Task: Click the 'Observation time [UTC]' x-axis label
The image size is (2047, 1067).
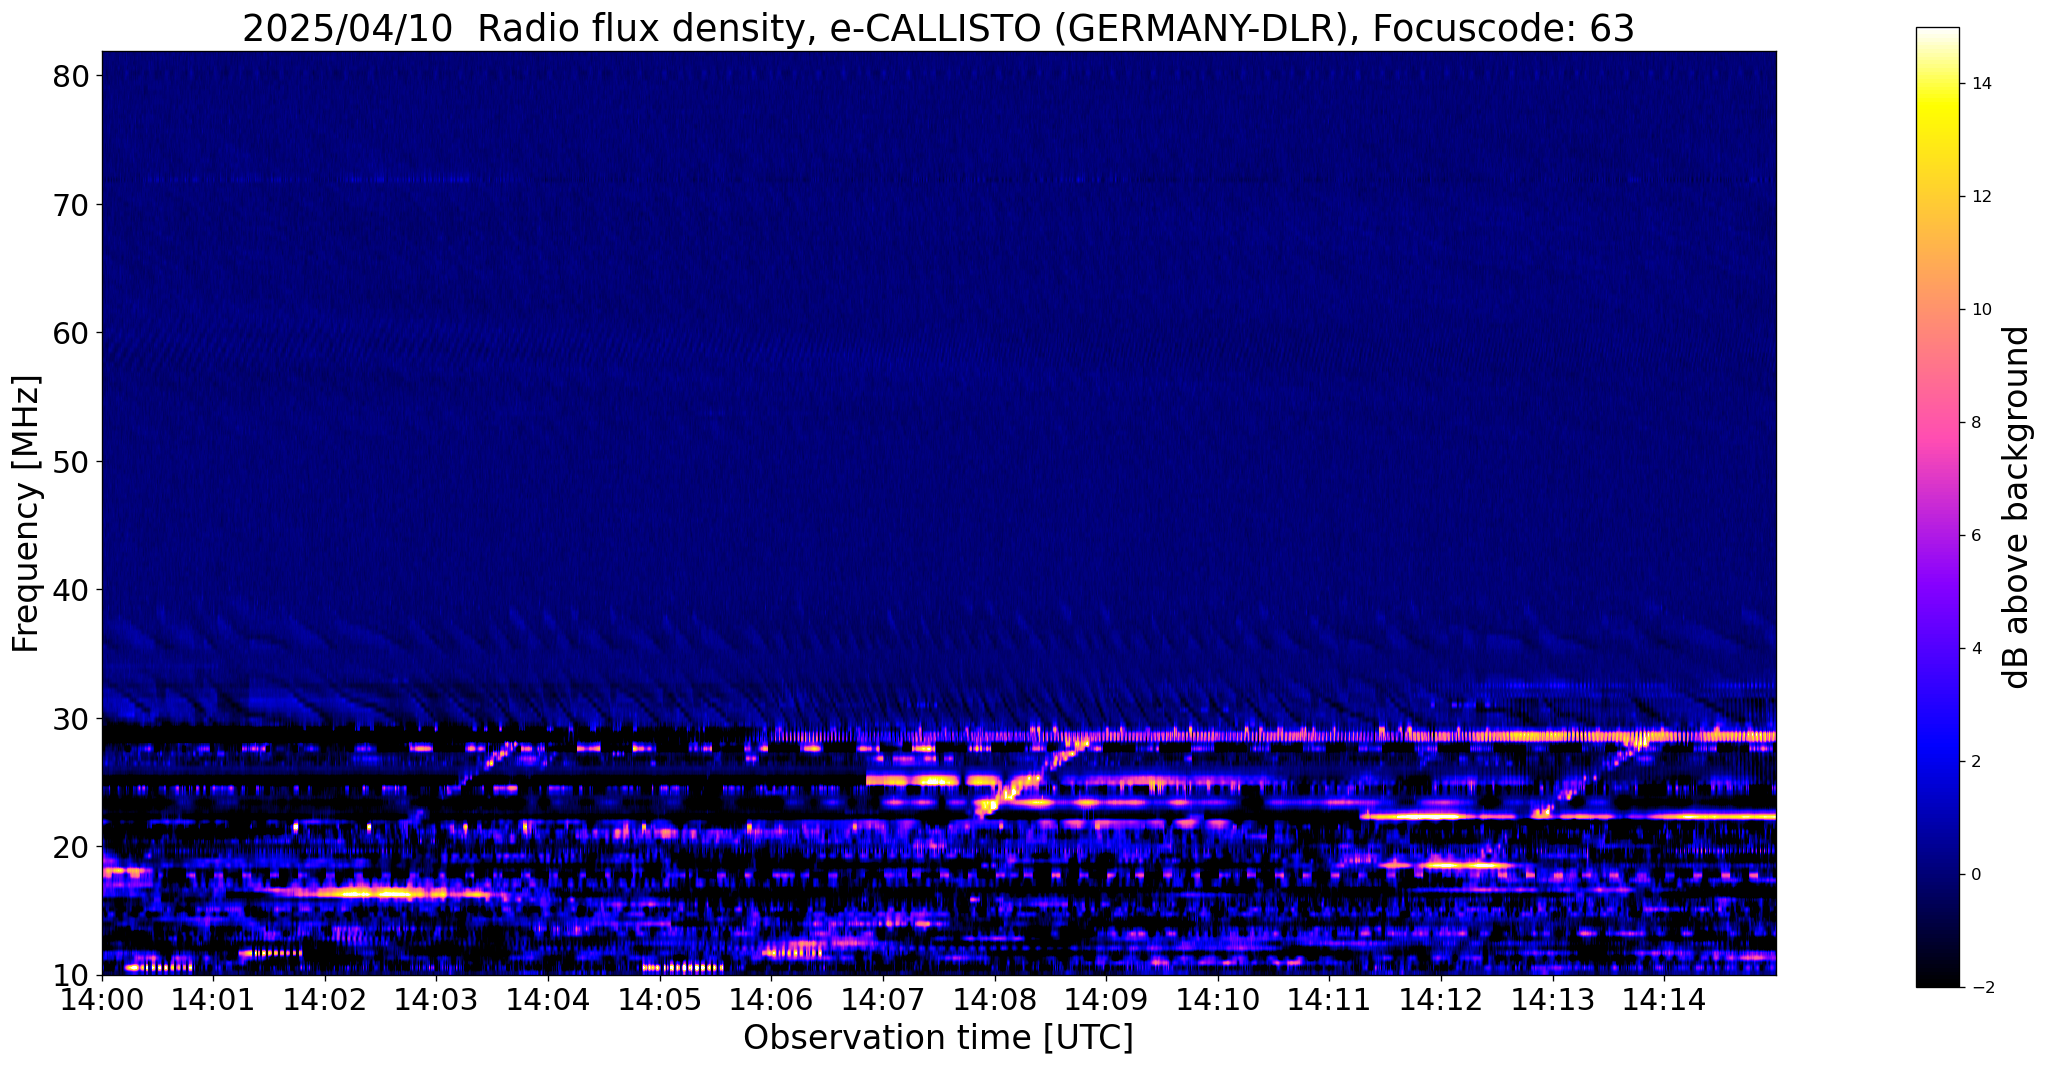Action: point(938,1038)
